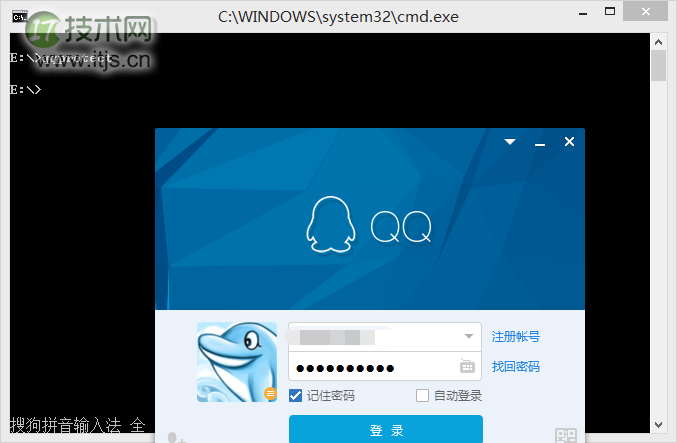677x443 pixels.
Task: Open the QR code login icon
Action: point(566,435)
